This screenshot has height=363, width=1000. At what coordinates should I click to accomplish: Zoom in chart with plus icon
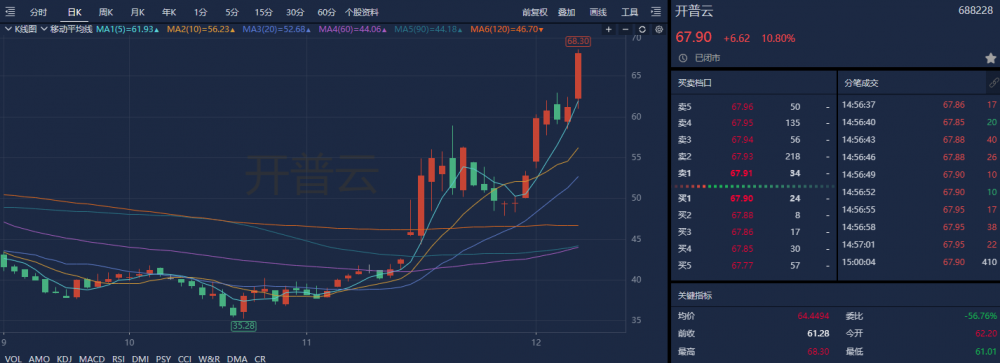coord(608,29)
